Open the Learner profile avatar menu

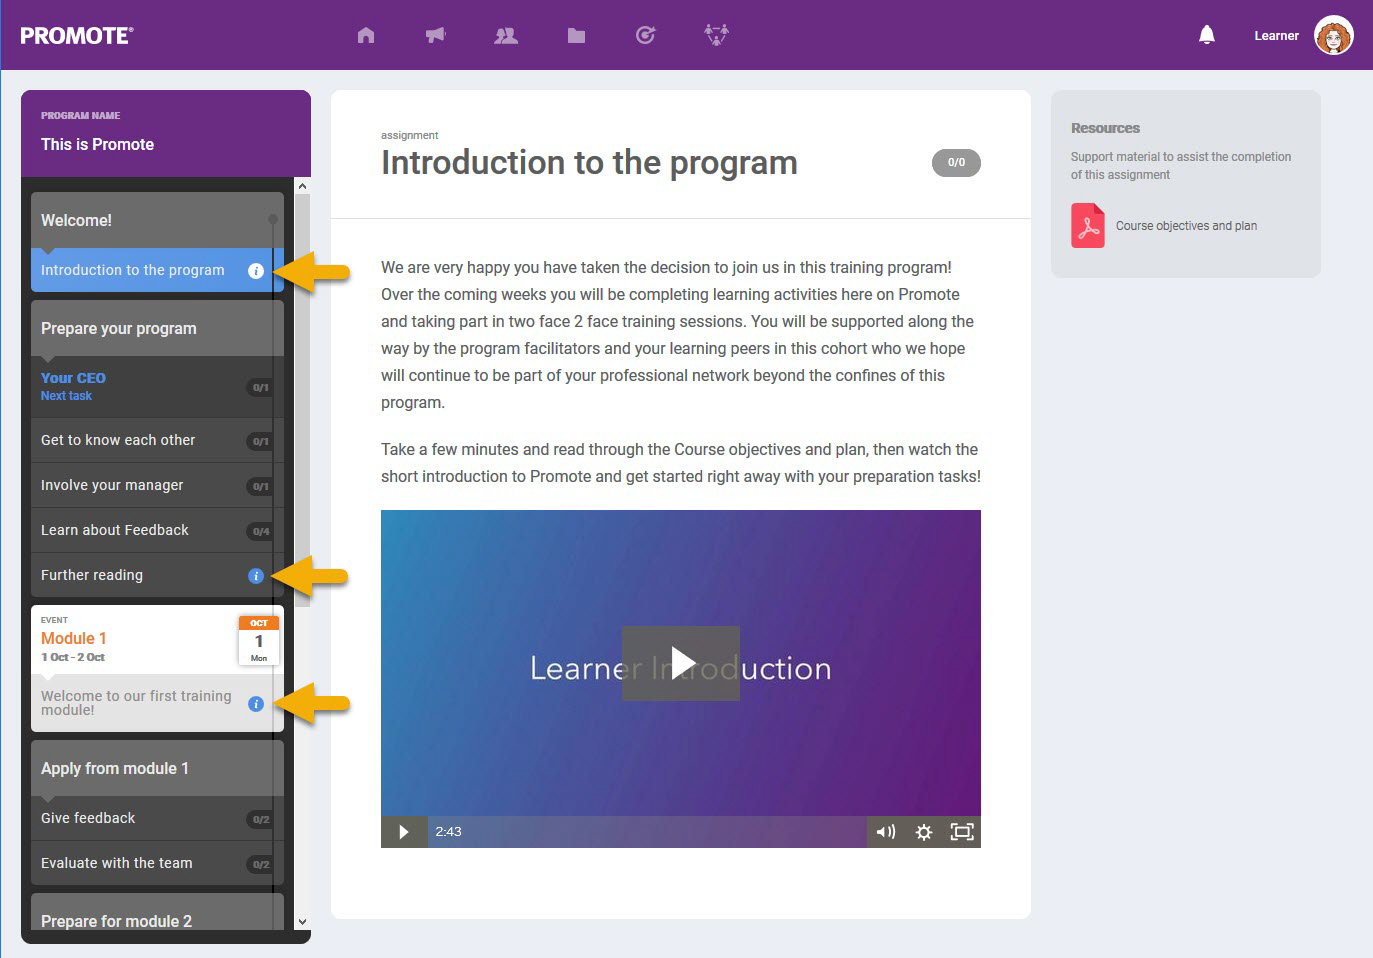[1334, 34]
